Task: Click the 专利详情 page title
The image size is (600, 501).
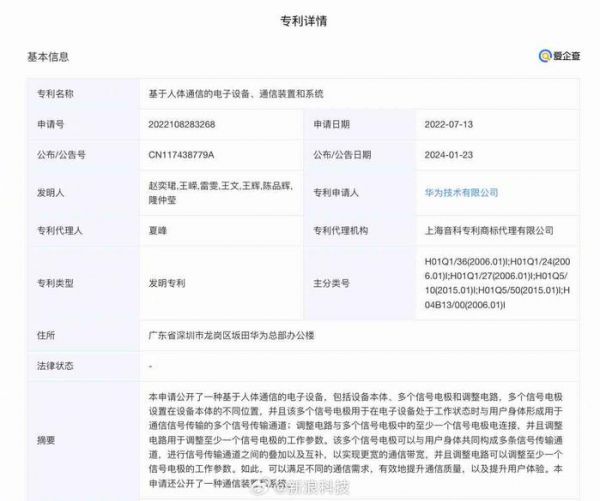Action: pyautogui.click(x=299, y=19)
